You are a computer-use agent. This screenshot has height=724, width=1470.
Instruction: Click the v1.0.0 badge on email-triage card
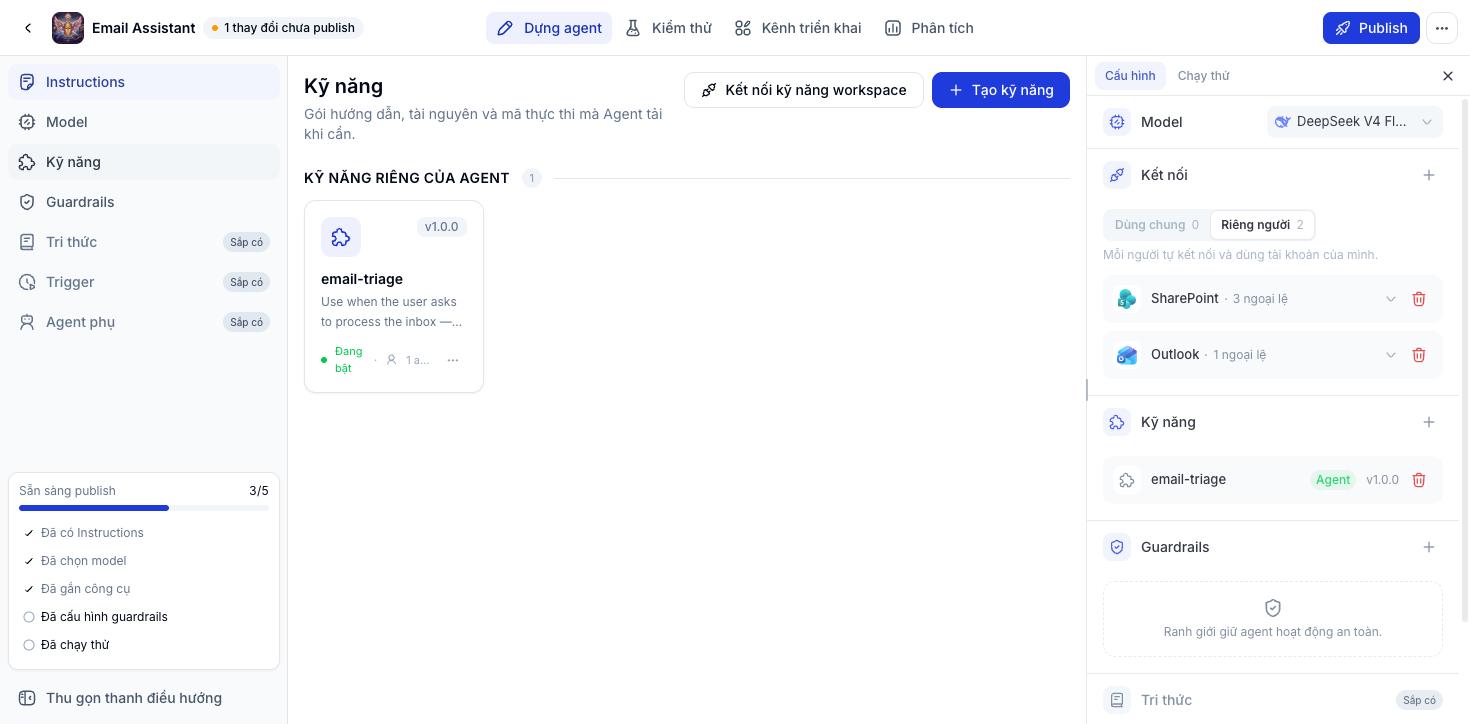click(x=442, y=227)
